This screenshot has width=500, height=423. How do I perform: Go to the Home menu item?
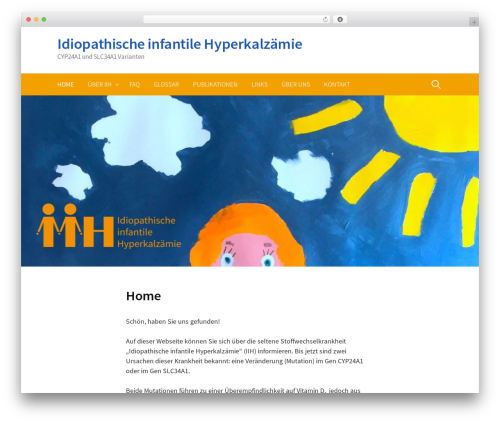click(65, 84)
